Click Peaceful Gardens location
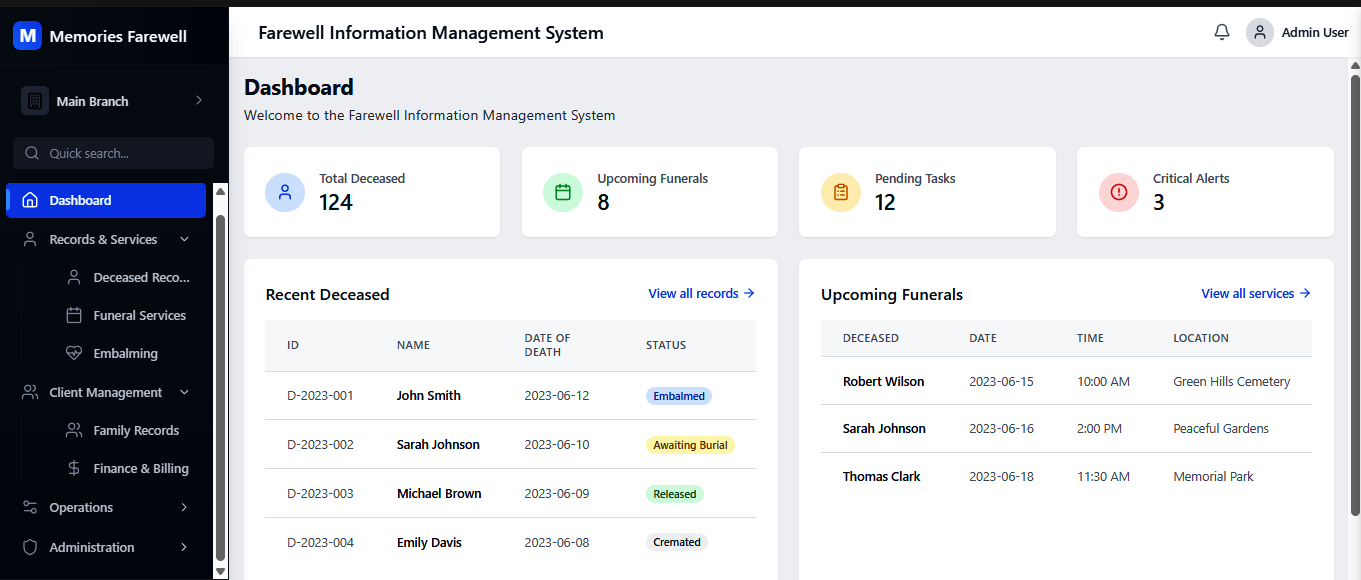The height and width of the screenshot is (580, 1361). (1221, 428)
